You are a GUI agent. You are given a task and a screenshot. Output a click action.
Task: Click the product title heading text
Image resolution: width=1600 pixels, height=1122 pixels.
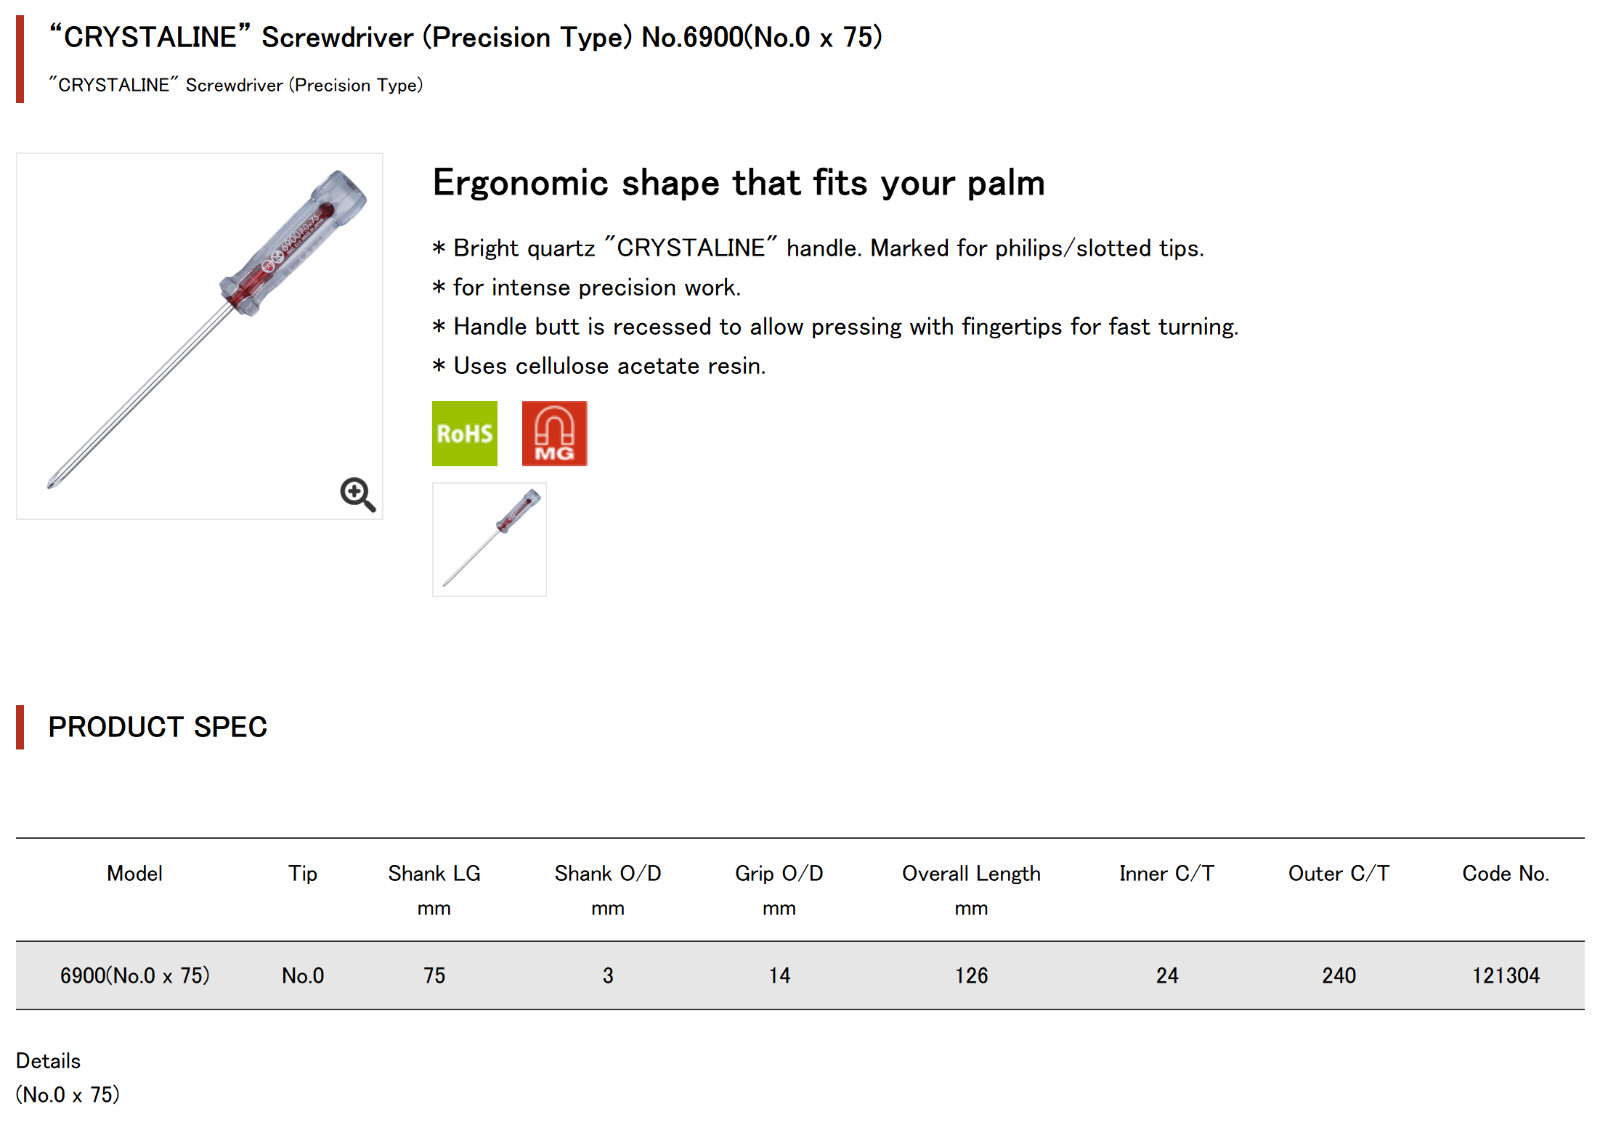[465, 37]
